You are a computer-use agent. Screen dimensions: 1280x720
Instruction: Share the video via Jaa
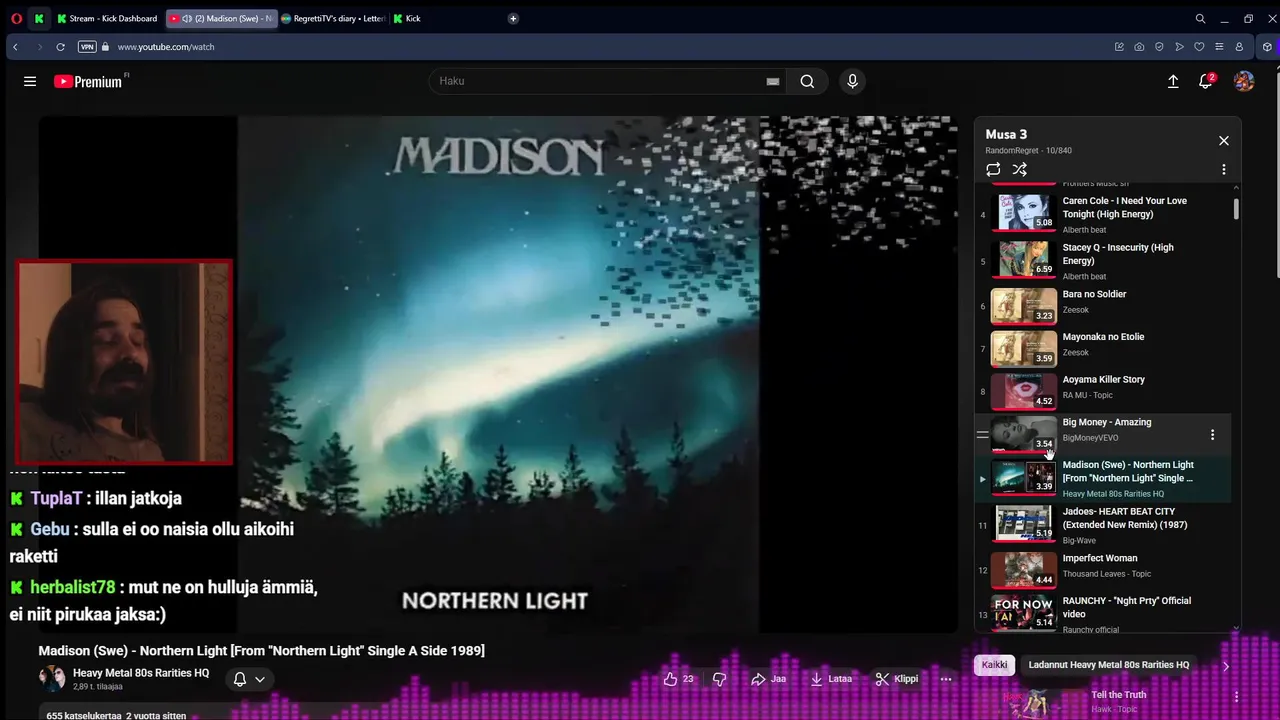768,679
